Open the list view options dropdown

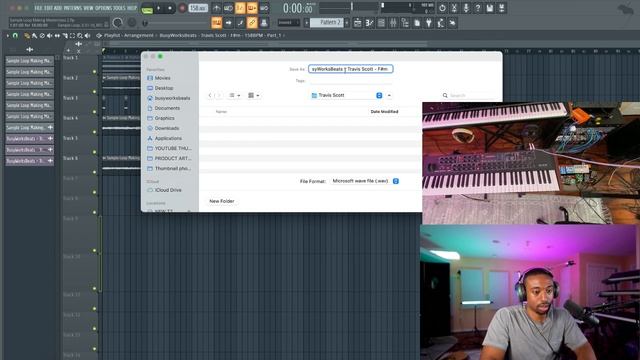point(234,95)
